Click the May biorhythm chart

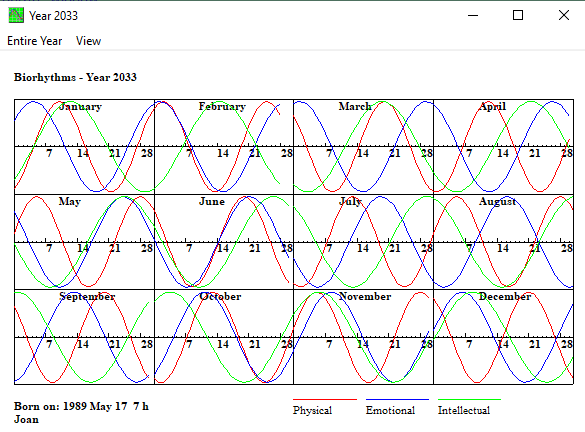[84, 242]
